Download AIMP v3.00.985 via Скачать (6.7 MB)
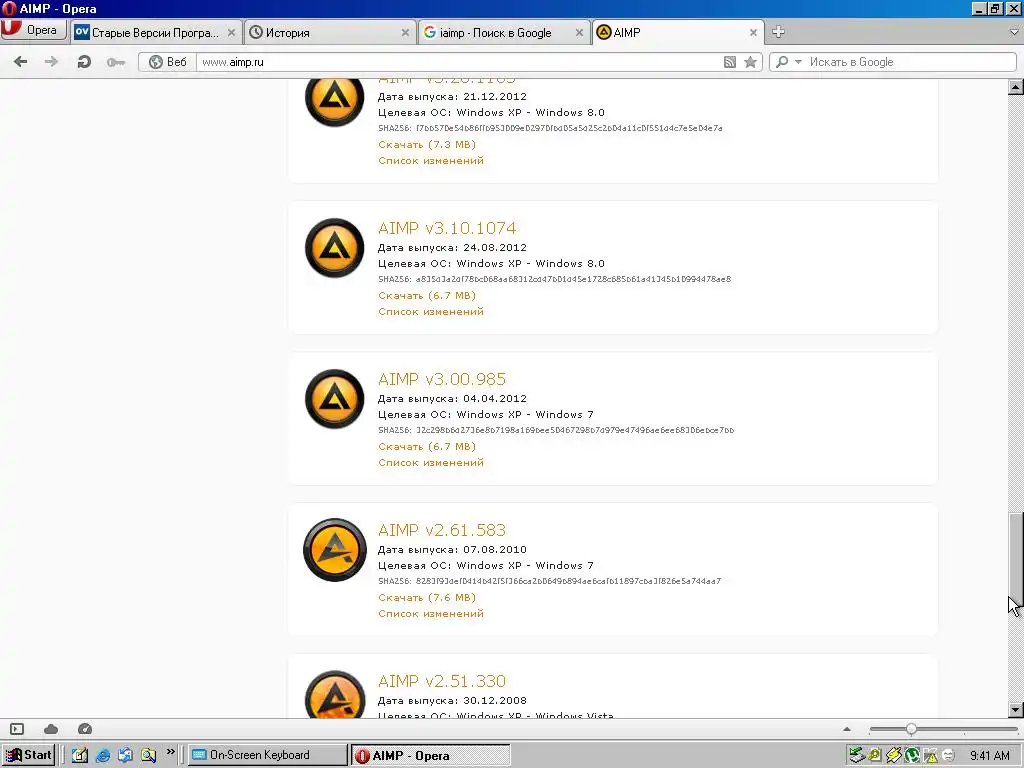Screen dimensions: 1024x768 (x=427, y=447)
